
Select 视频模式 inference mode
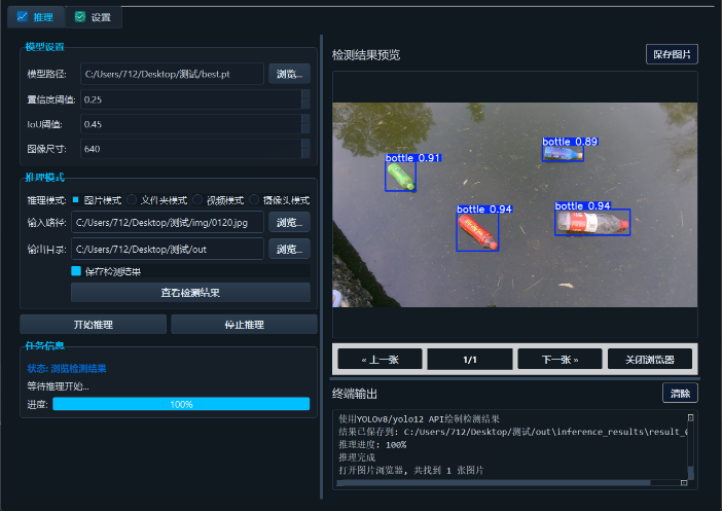click(219, 200)
